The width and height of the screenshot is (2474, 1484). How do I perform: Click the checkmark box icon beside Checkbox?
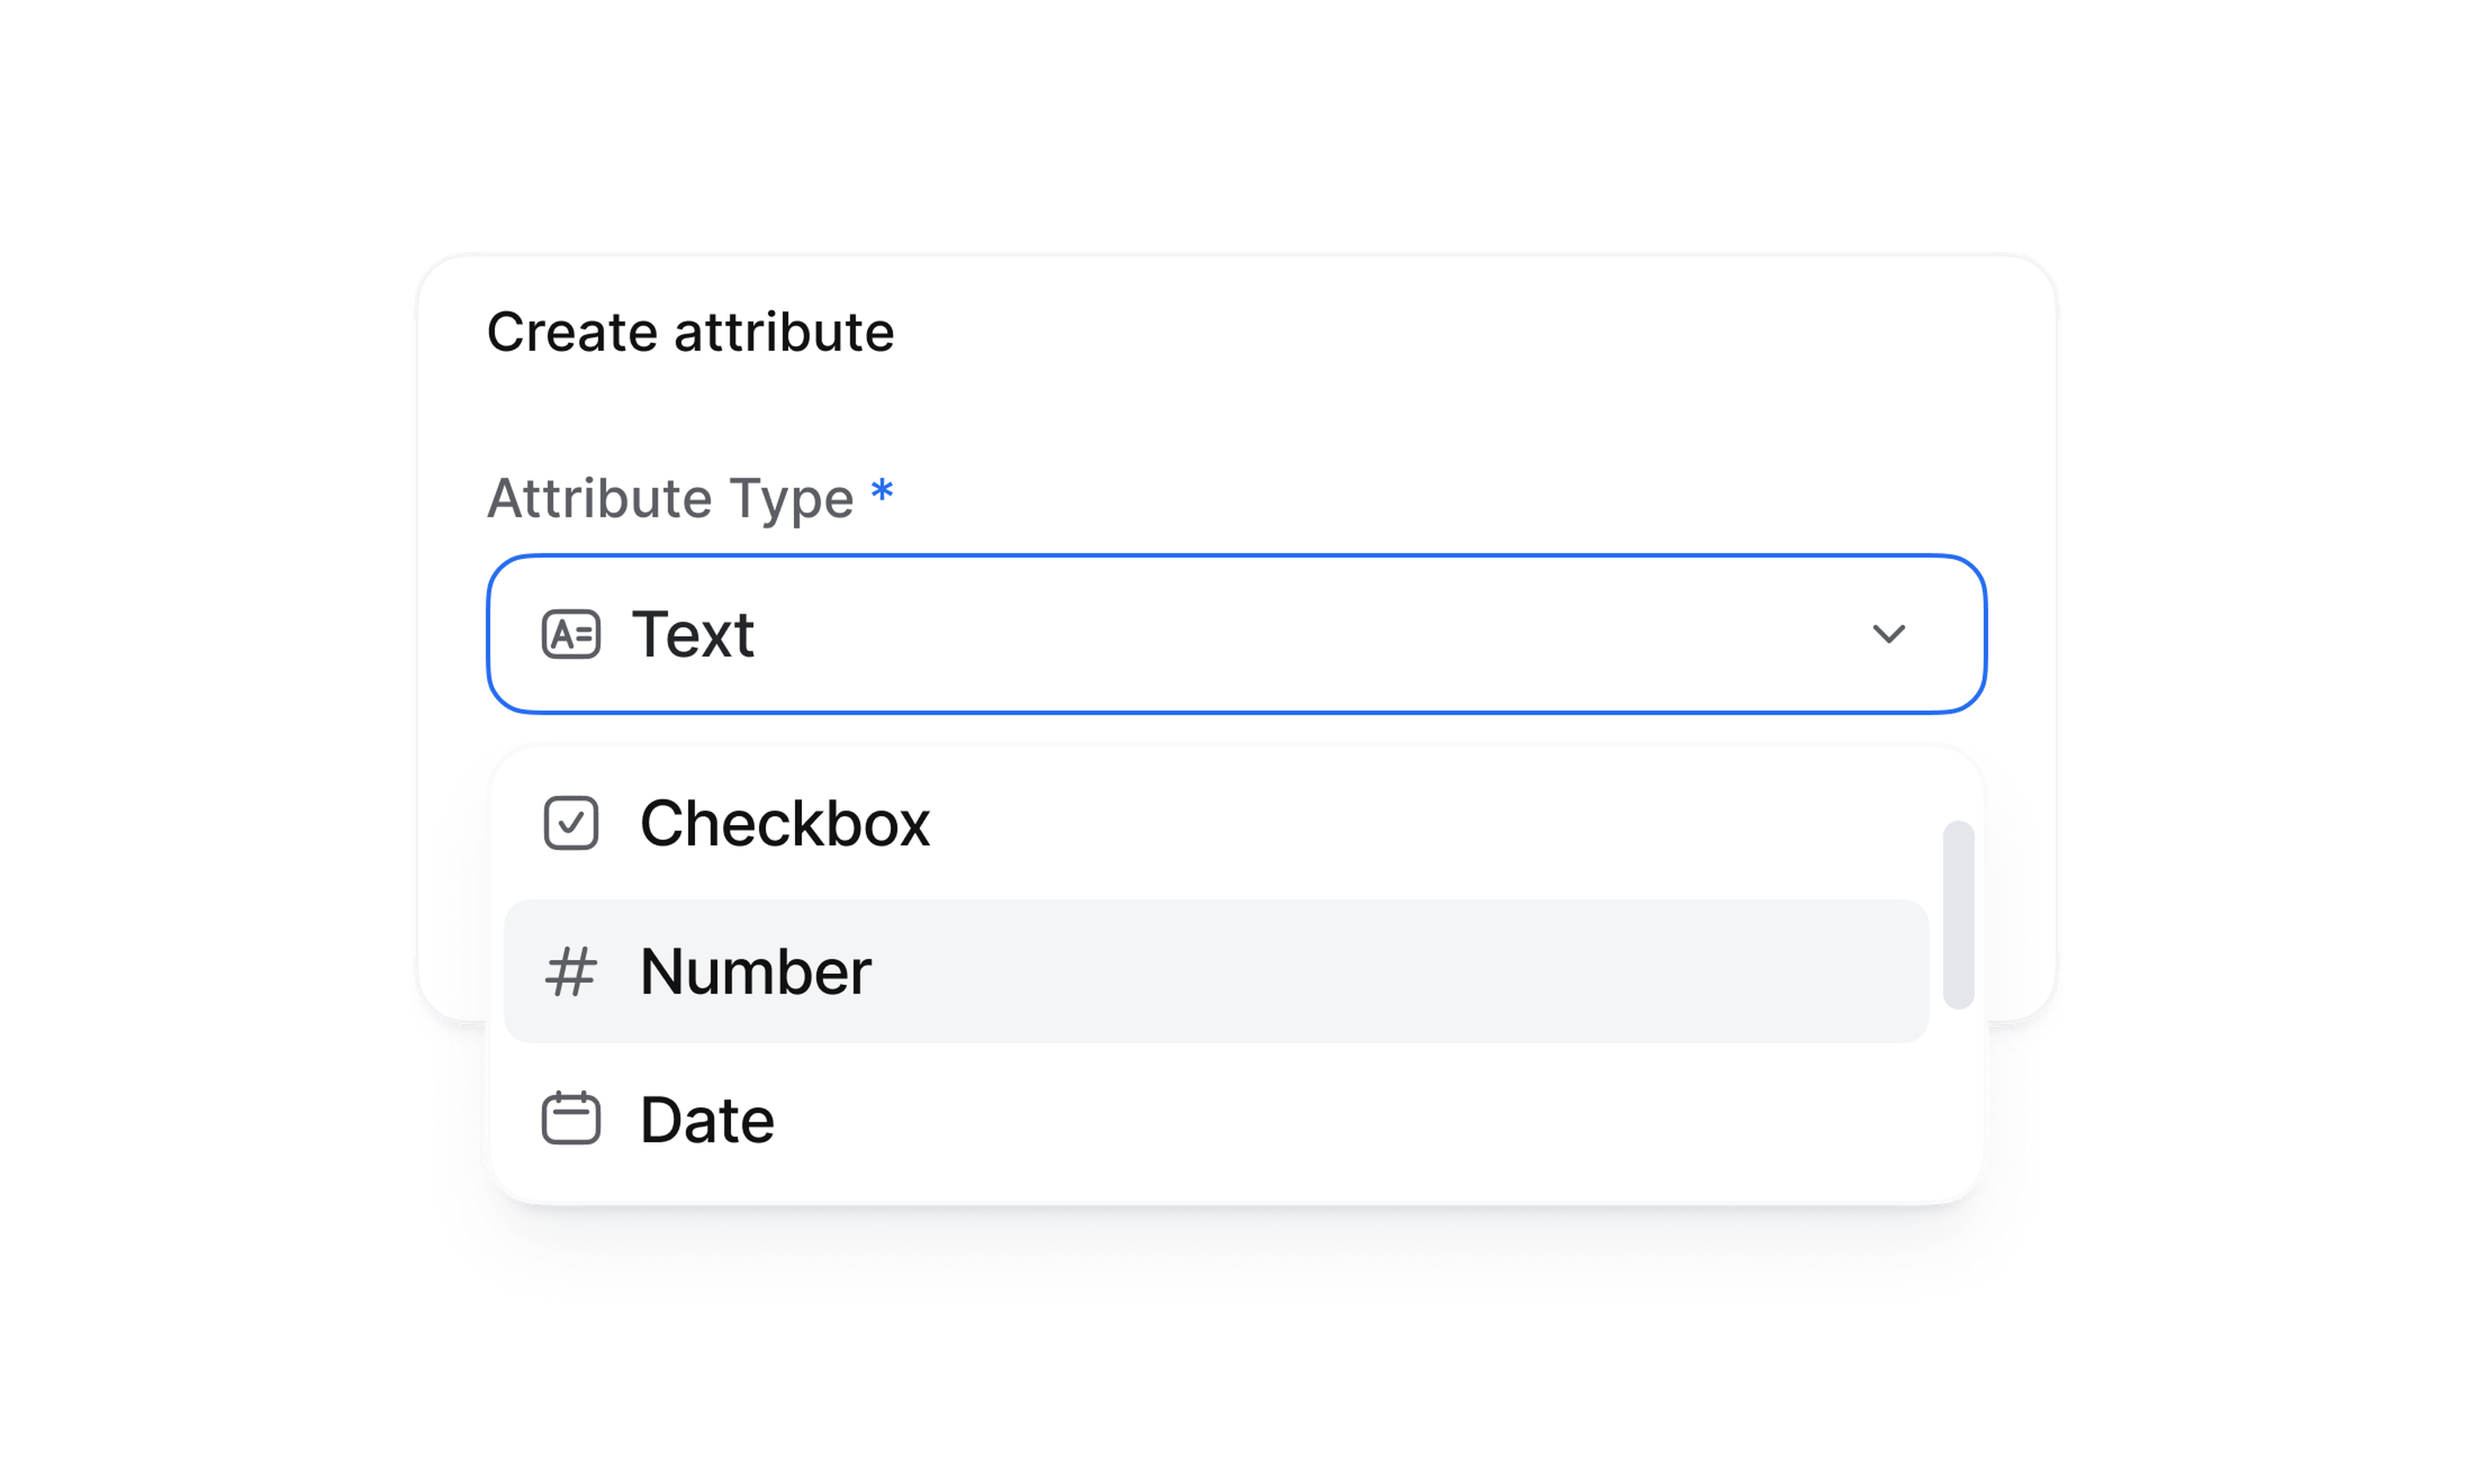click(x=571, y=823)
